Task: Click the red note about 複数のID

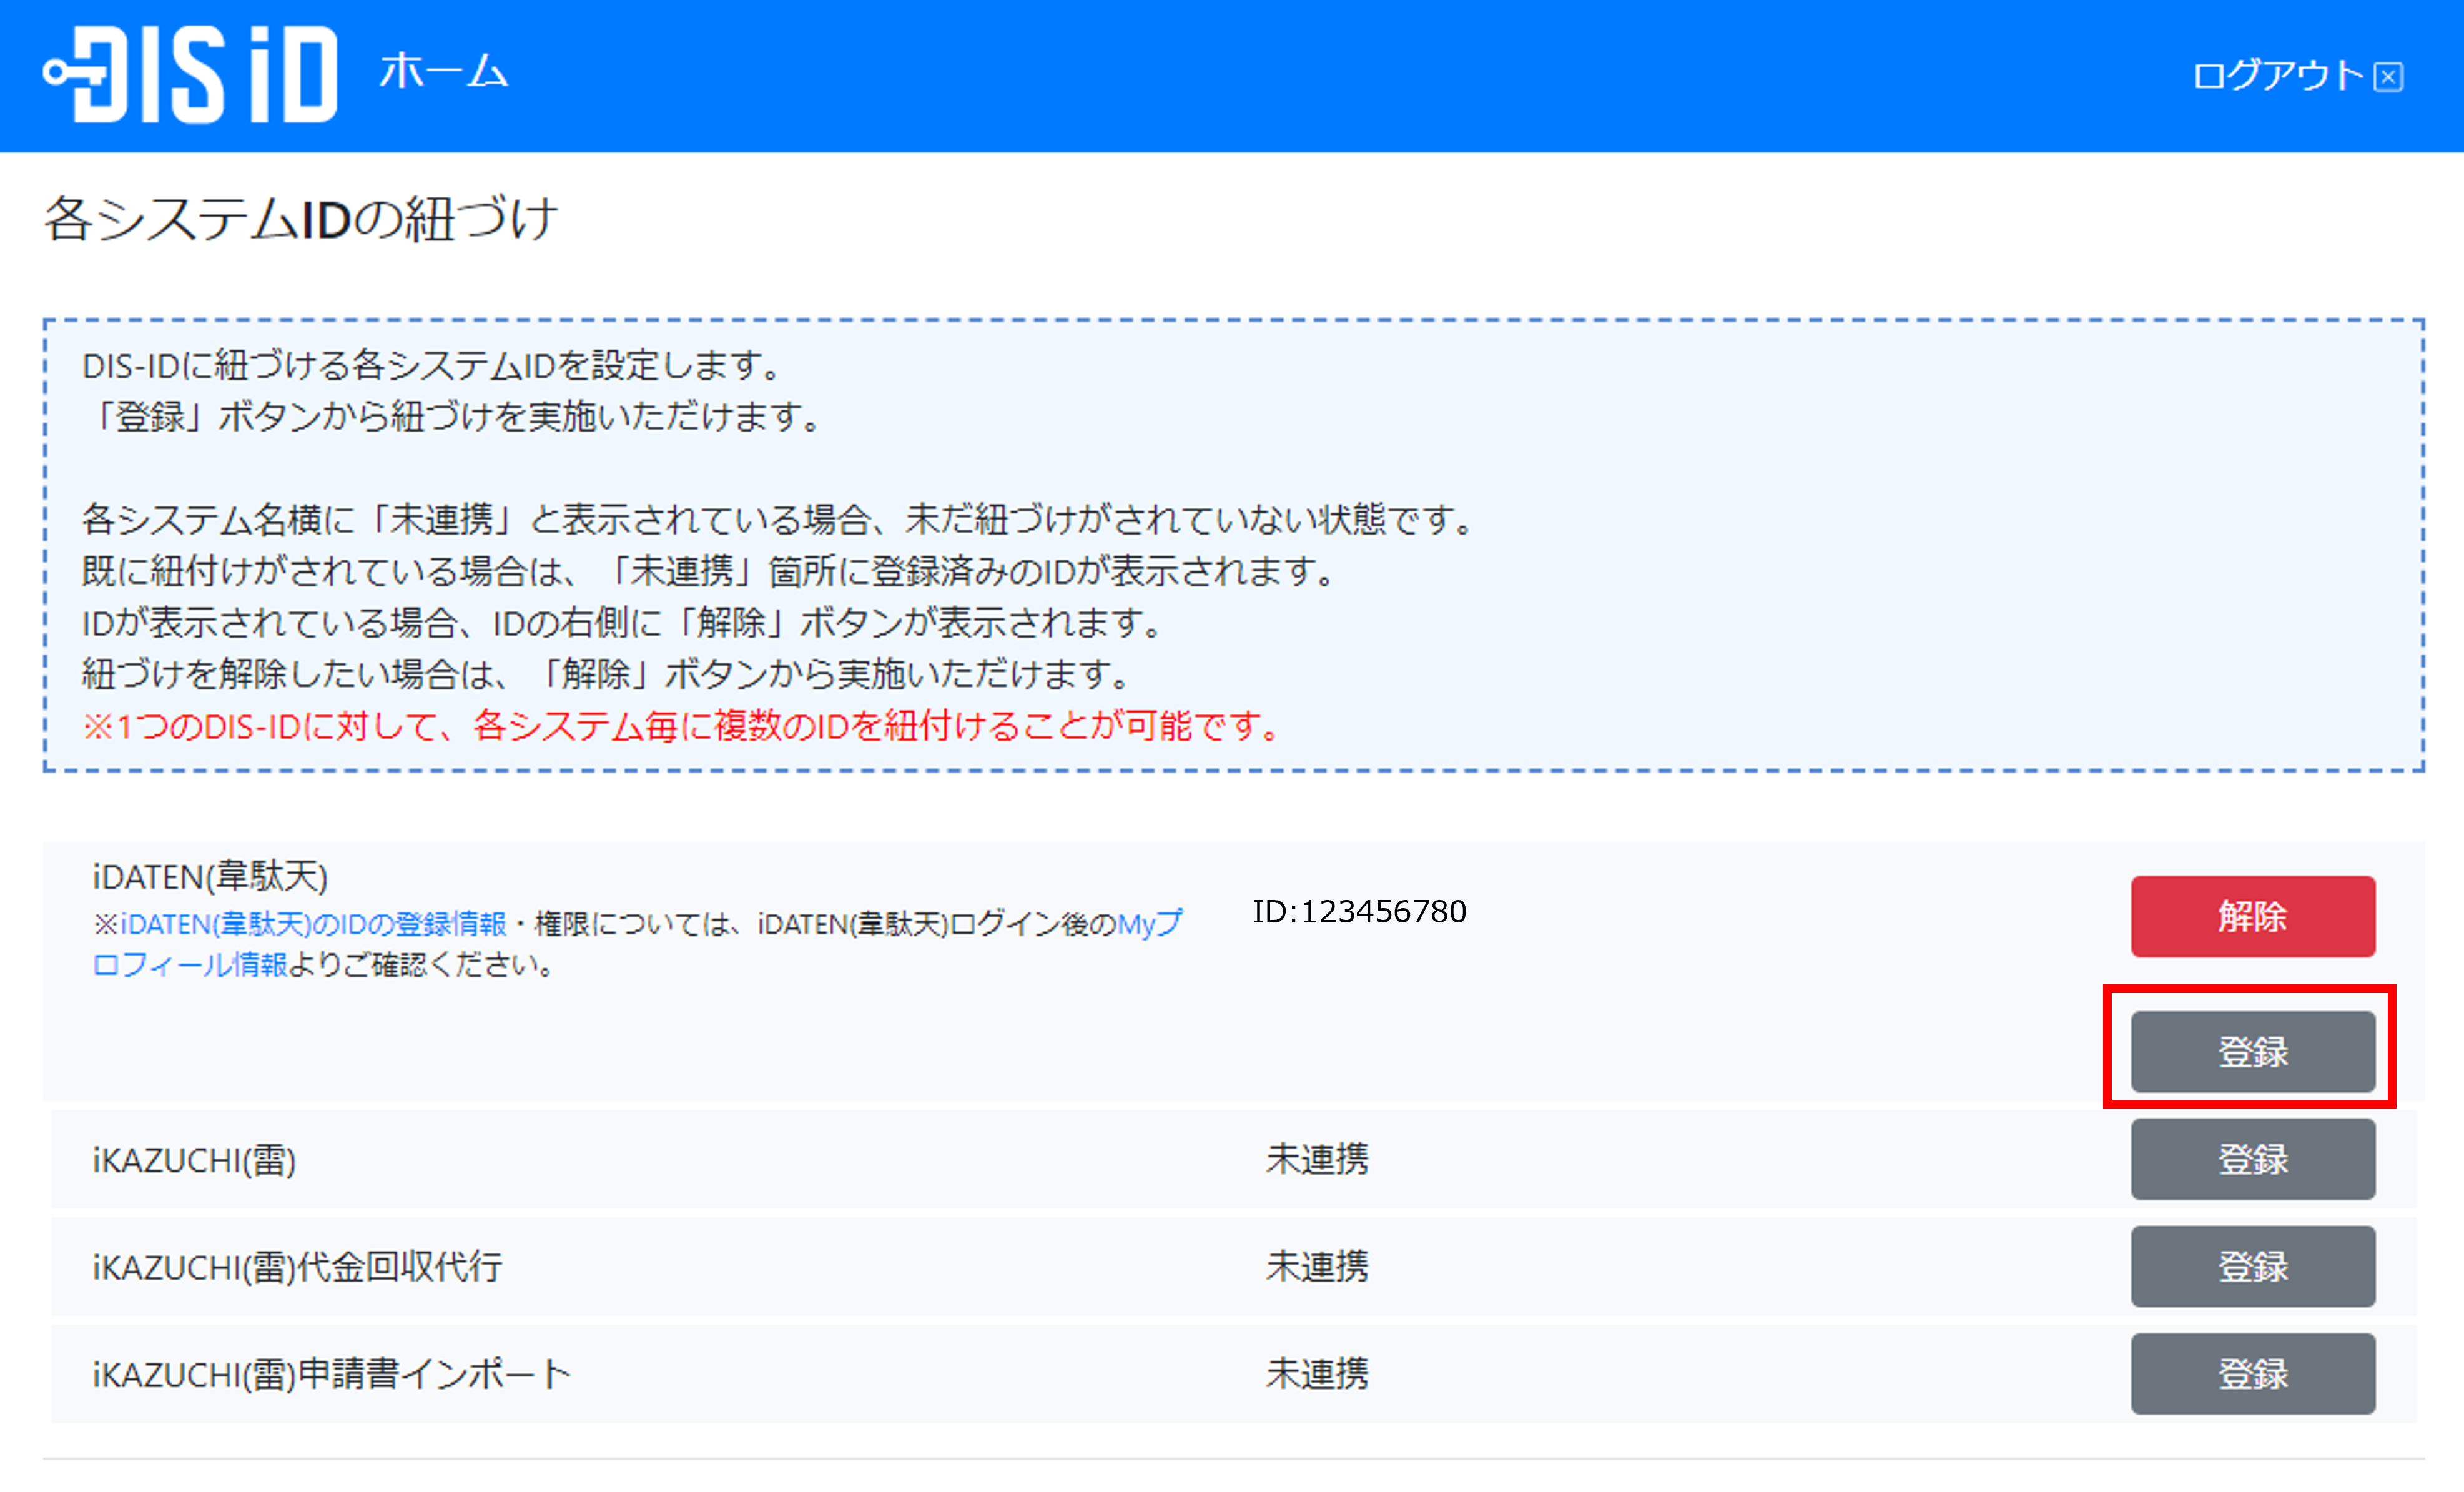Action: [x=682, y=725]
